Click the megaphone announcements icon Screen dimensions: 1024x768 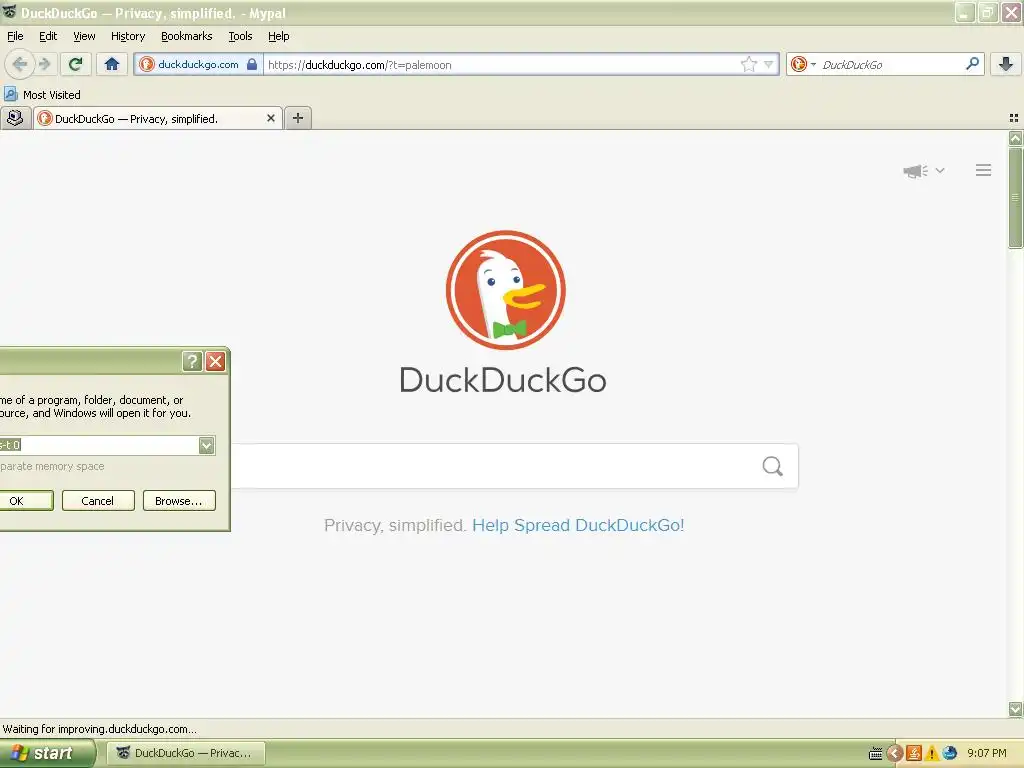click(x=916, y=171)
